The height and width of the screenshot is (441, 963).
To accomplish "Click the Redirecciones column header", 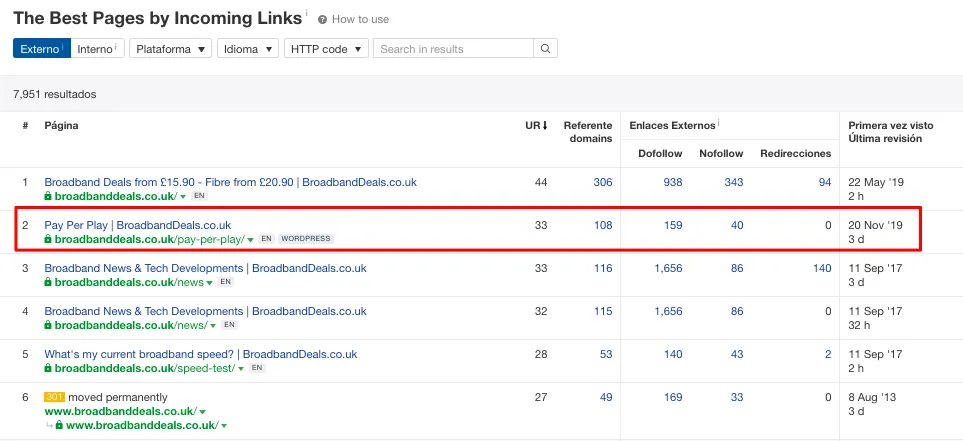I will coord(795,154).
